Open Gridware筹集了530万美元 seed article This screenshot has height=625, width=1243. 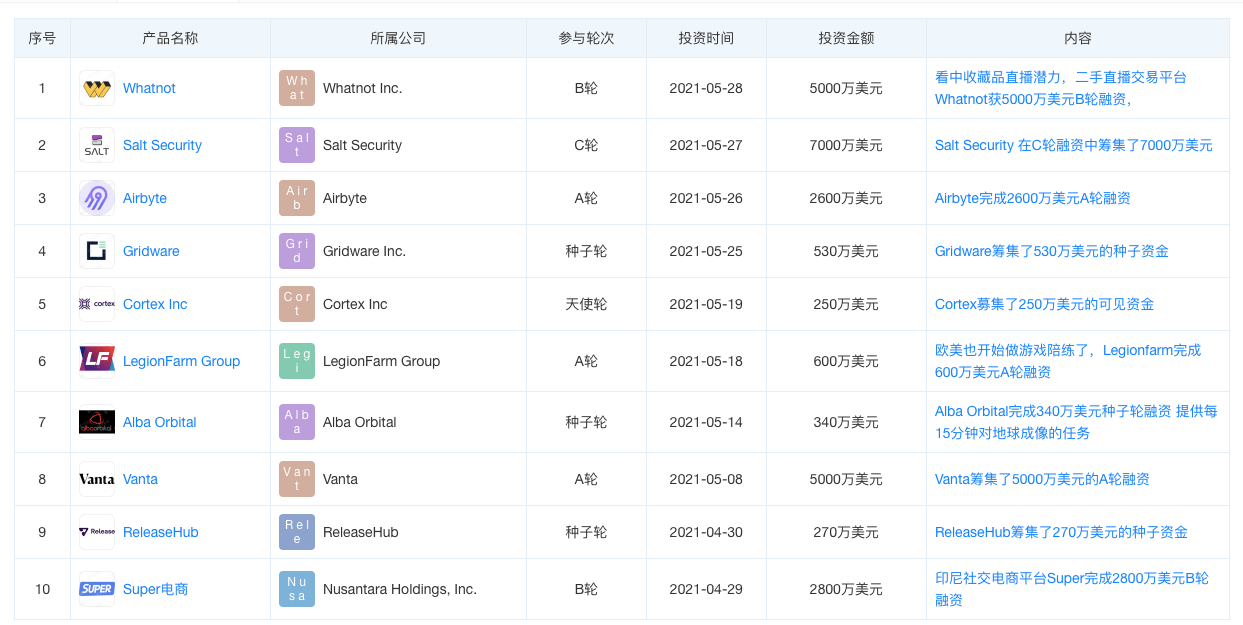pyautogui.click(x=1052, y=251)
